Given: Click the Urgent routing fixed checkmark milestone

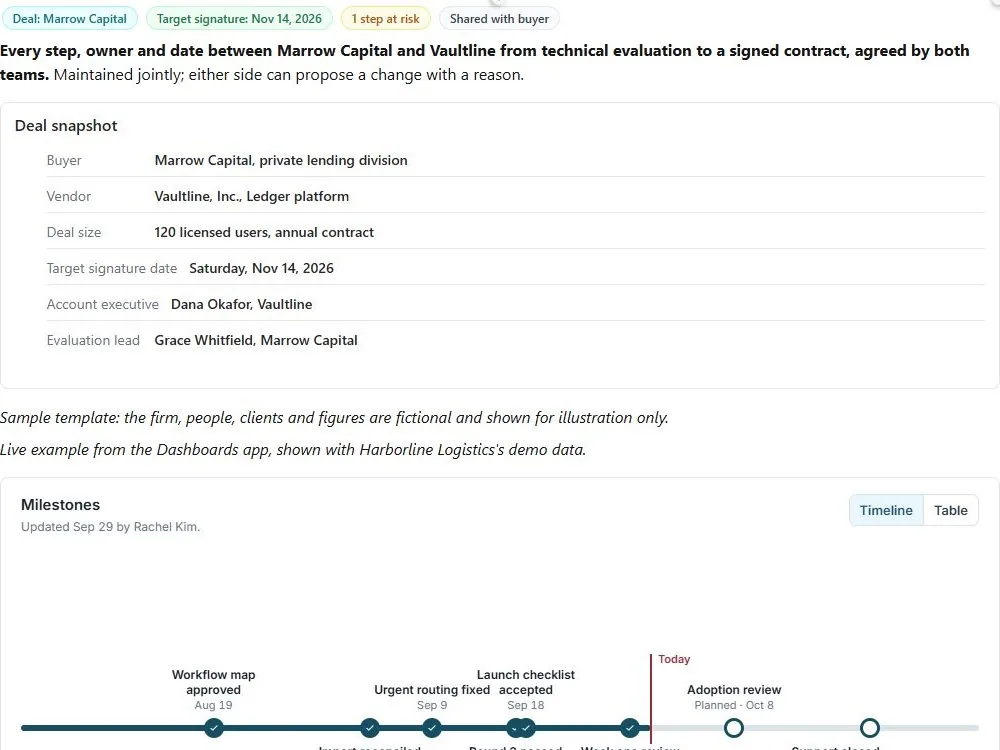Looking at the screenshot, I should coord(432,728).
